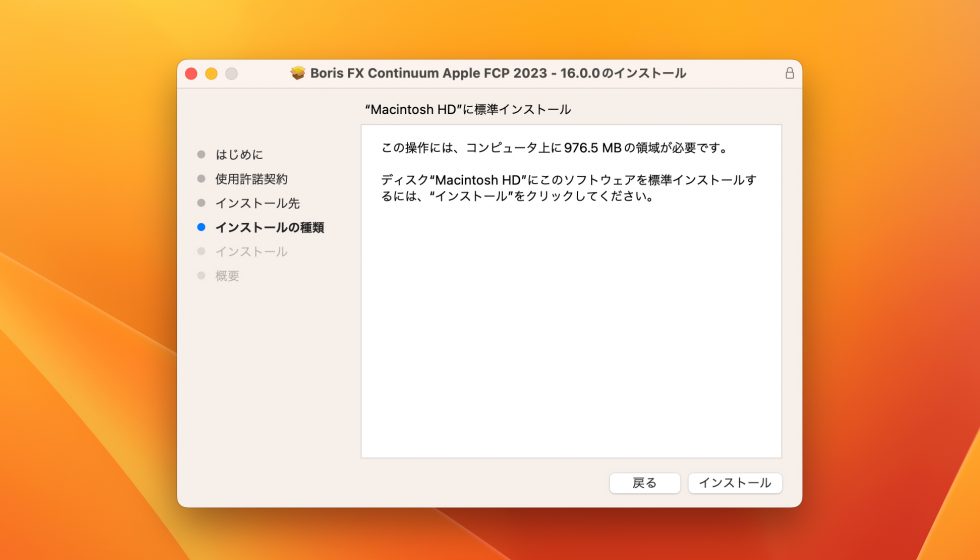Select the インストール先 step in sidebar
The width and height of the screenshot is (980, 560).
tap(258, 203)
